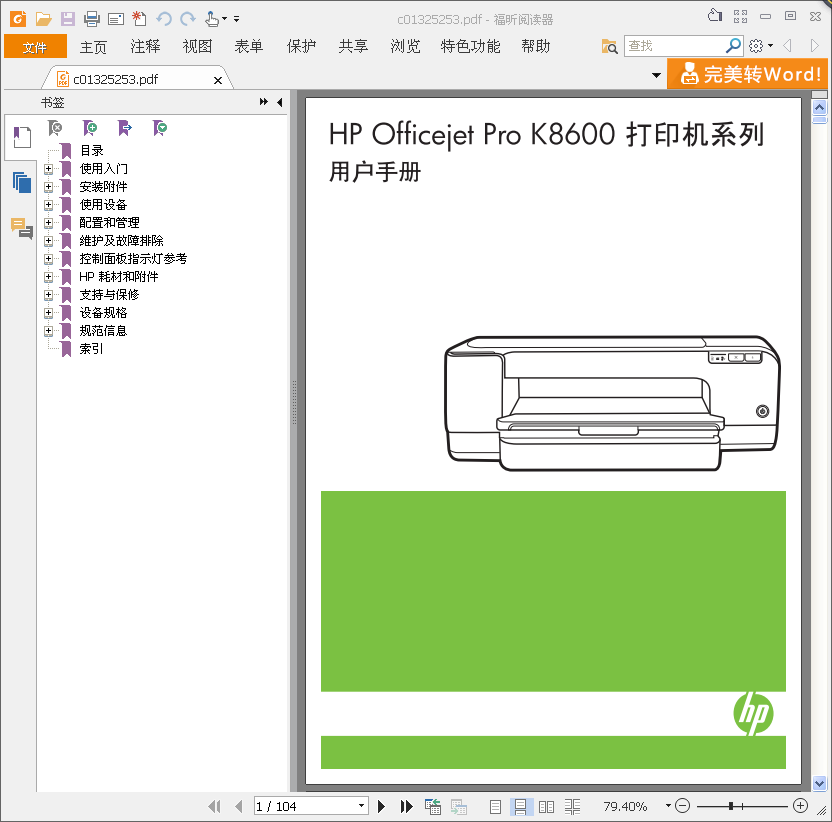This screenshot has width=832, height=822.
Task: Click the folder search icon
Action: tap(609, 47)
